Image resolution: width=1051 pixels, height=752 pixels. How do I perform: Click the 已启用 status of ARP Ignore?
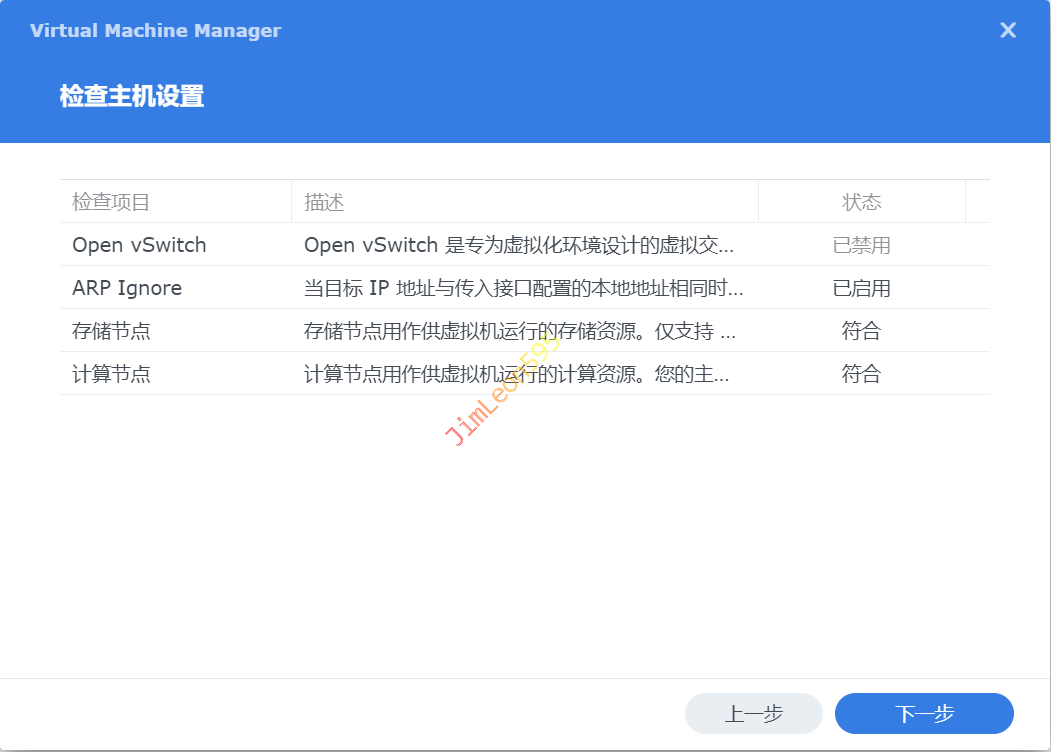coord(861,288)
